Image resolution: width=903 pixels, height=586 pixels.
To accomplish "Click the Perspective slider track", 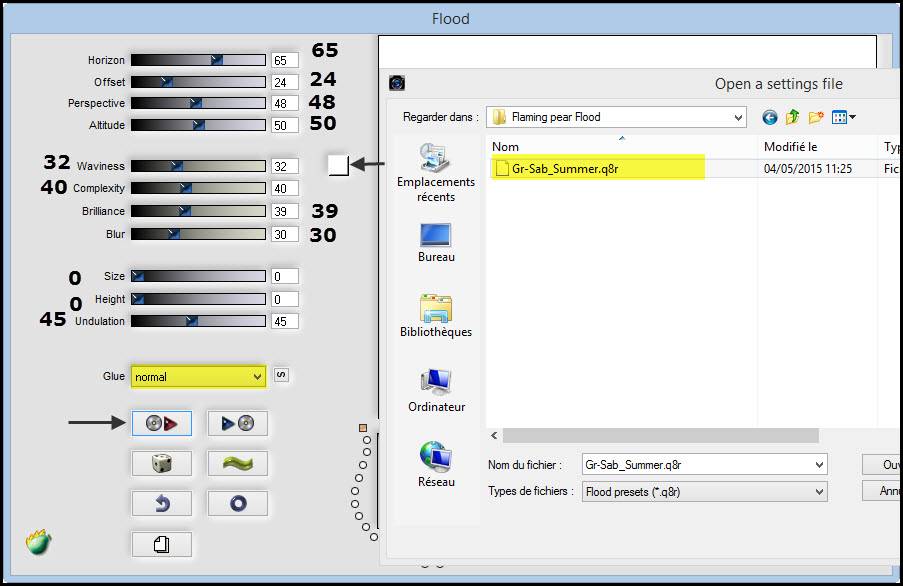I will tap(198, 103).
